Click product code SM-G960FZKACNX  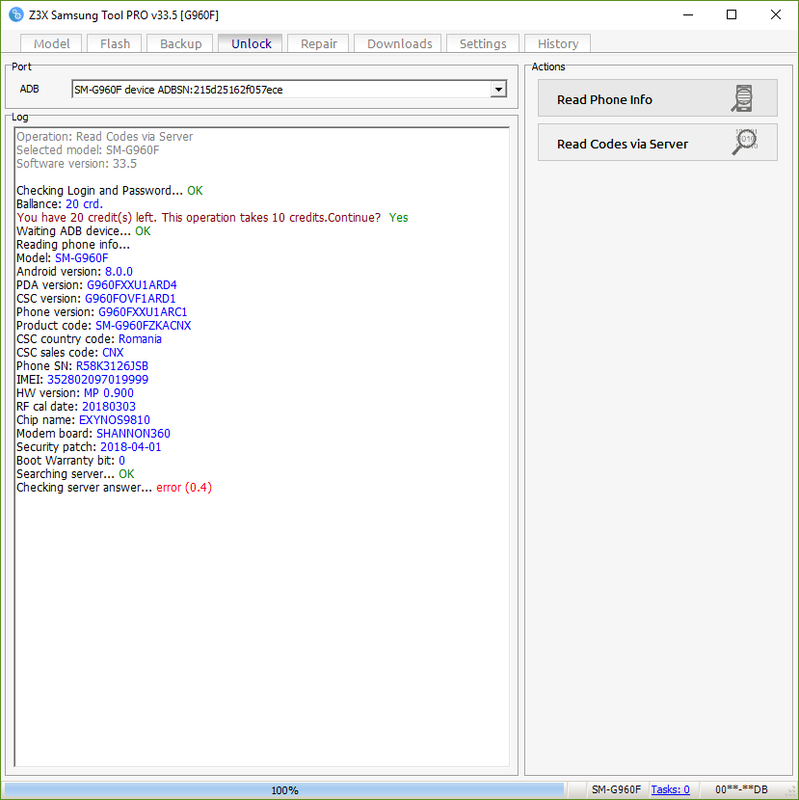point(143,326)
